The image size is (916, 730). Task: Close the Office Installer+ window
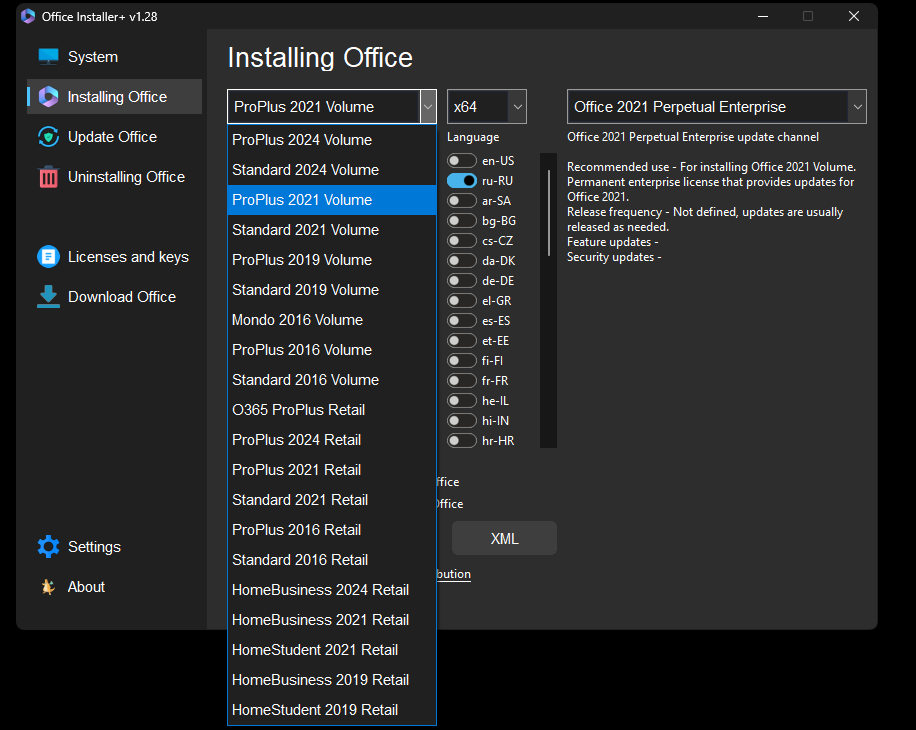853,16
